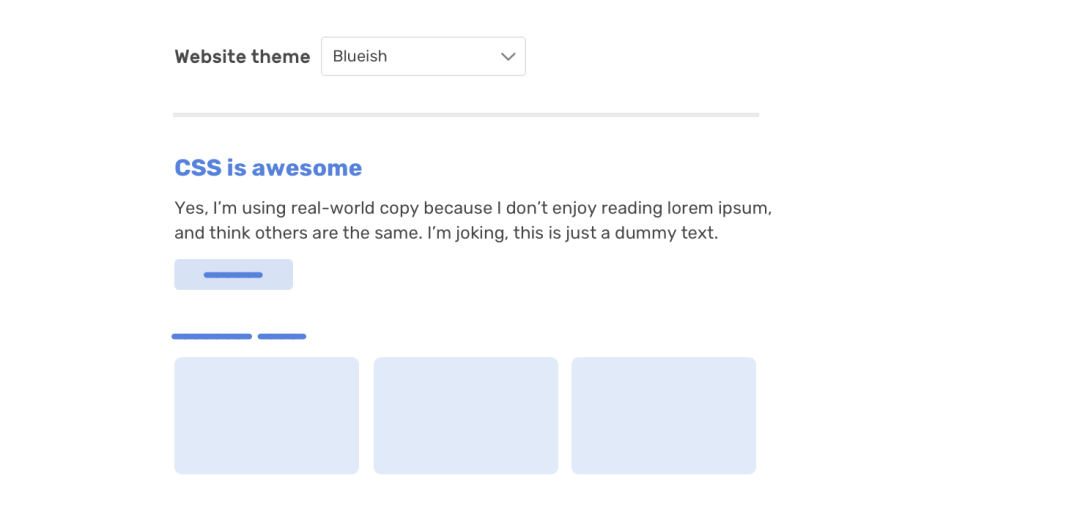Select the last light blue card

pos(663,416)
